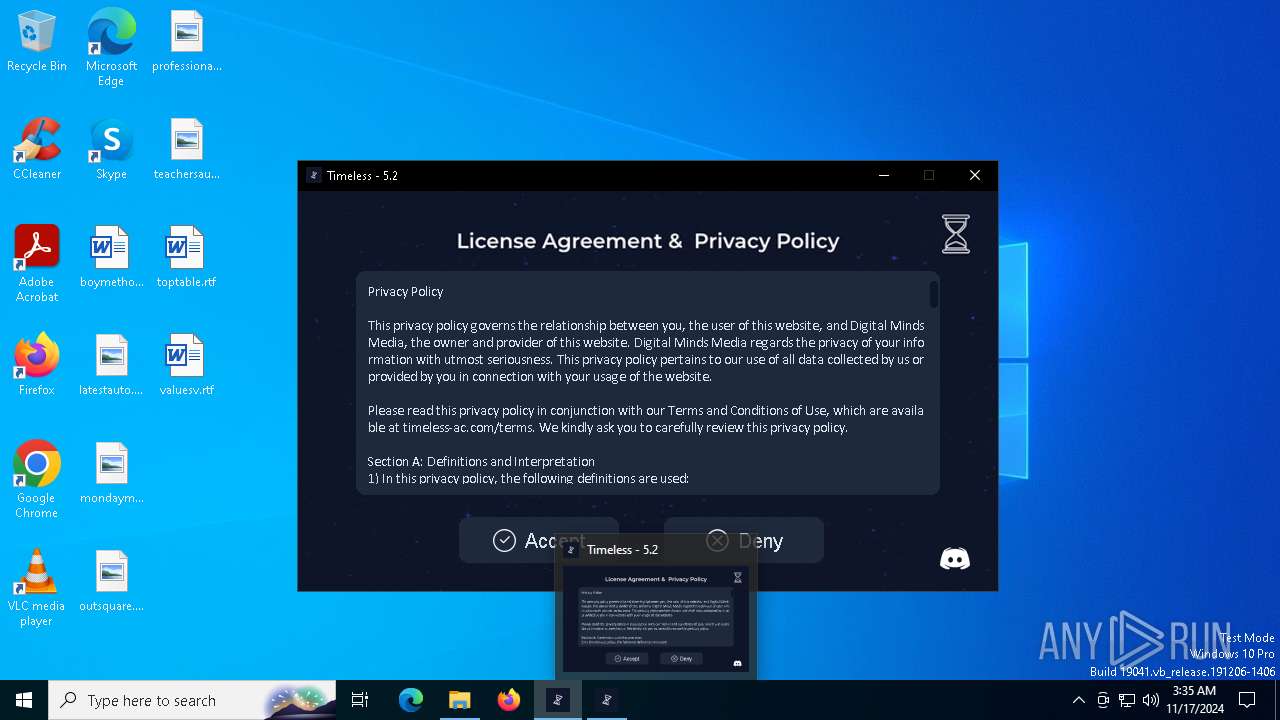
Task: Launch Firefox from the taskbar
Action: [x=509, y=700]
